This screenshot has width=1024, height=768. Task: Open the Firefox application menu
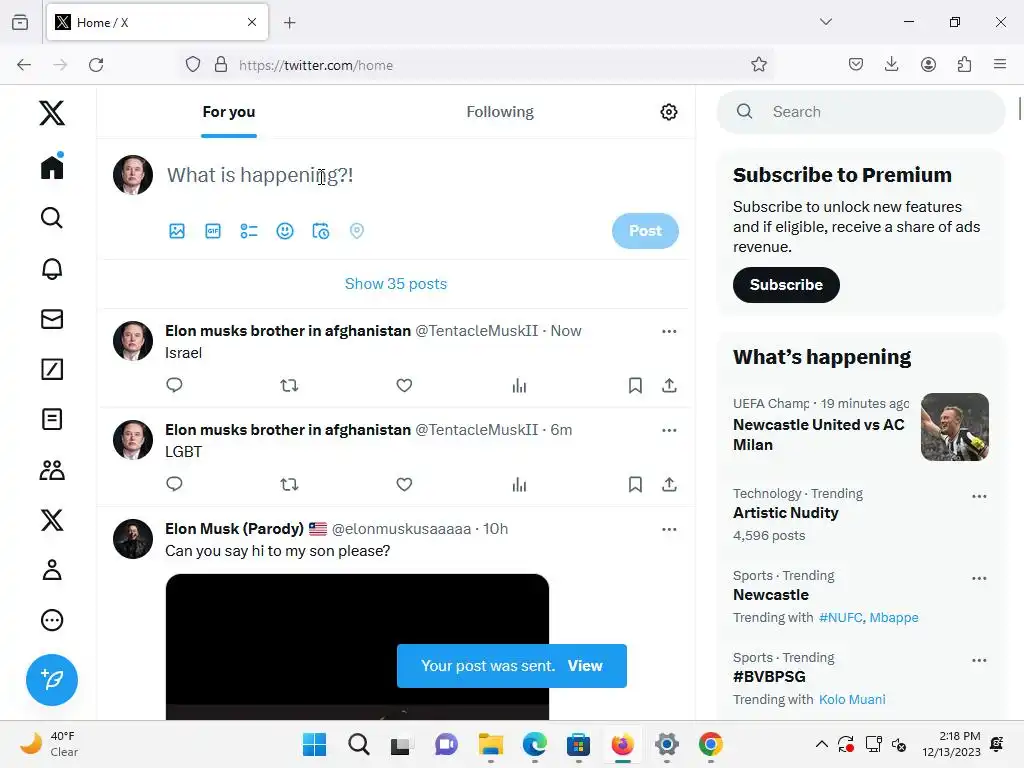pos(1000,64)
